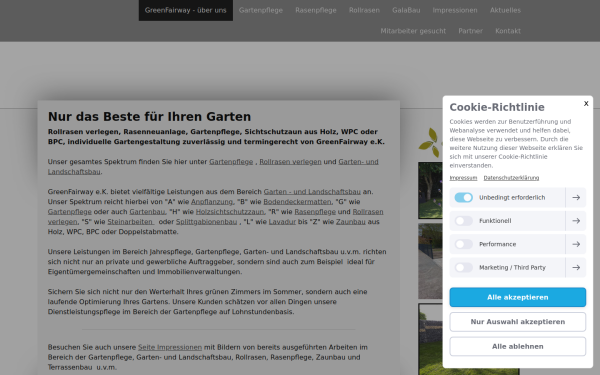Viewport: 600px width, 375px height.
Task: Open the top garden photo thumbnail
Action: (x=430, y=190)
